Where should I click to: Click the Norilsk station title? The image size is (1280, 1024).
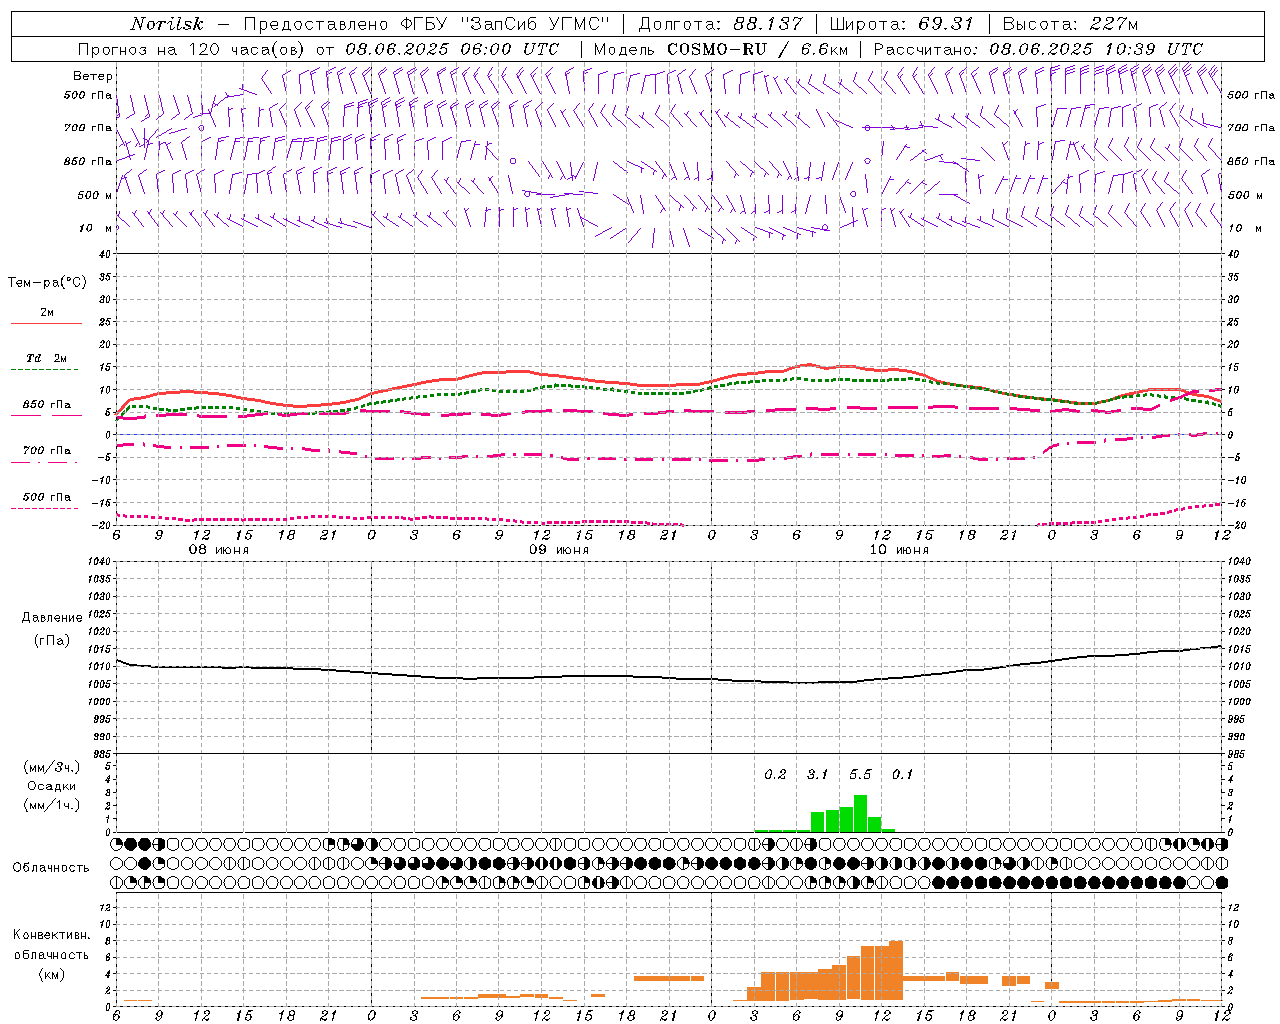point(167,24)
